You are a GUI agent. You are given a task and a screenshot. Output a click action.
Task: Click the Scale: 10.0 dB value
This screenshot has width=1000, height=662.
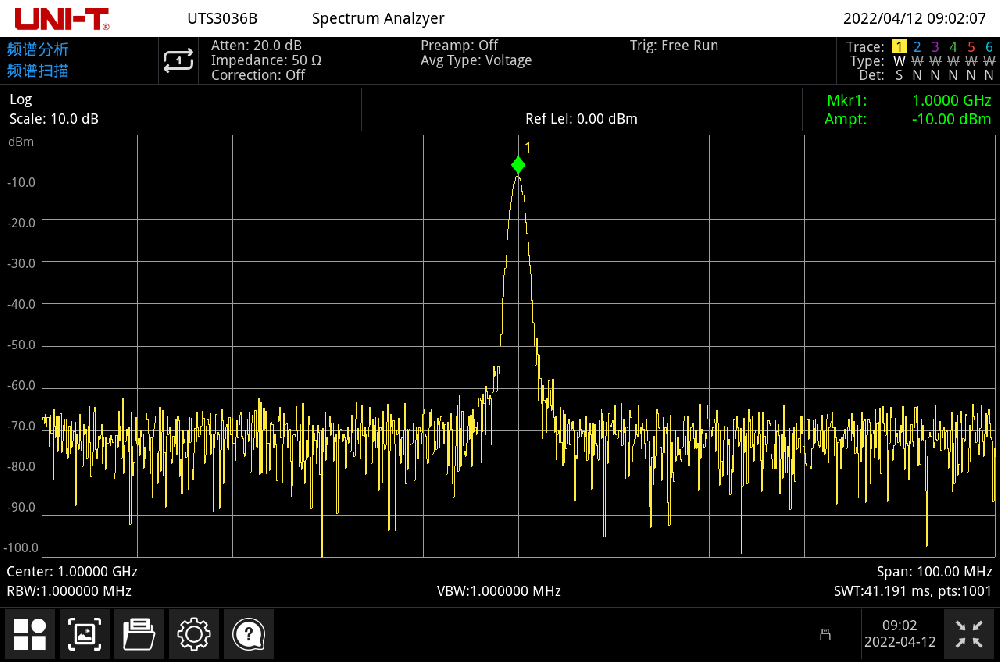pos(54,119)
